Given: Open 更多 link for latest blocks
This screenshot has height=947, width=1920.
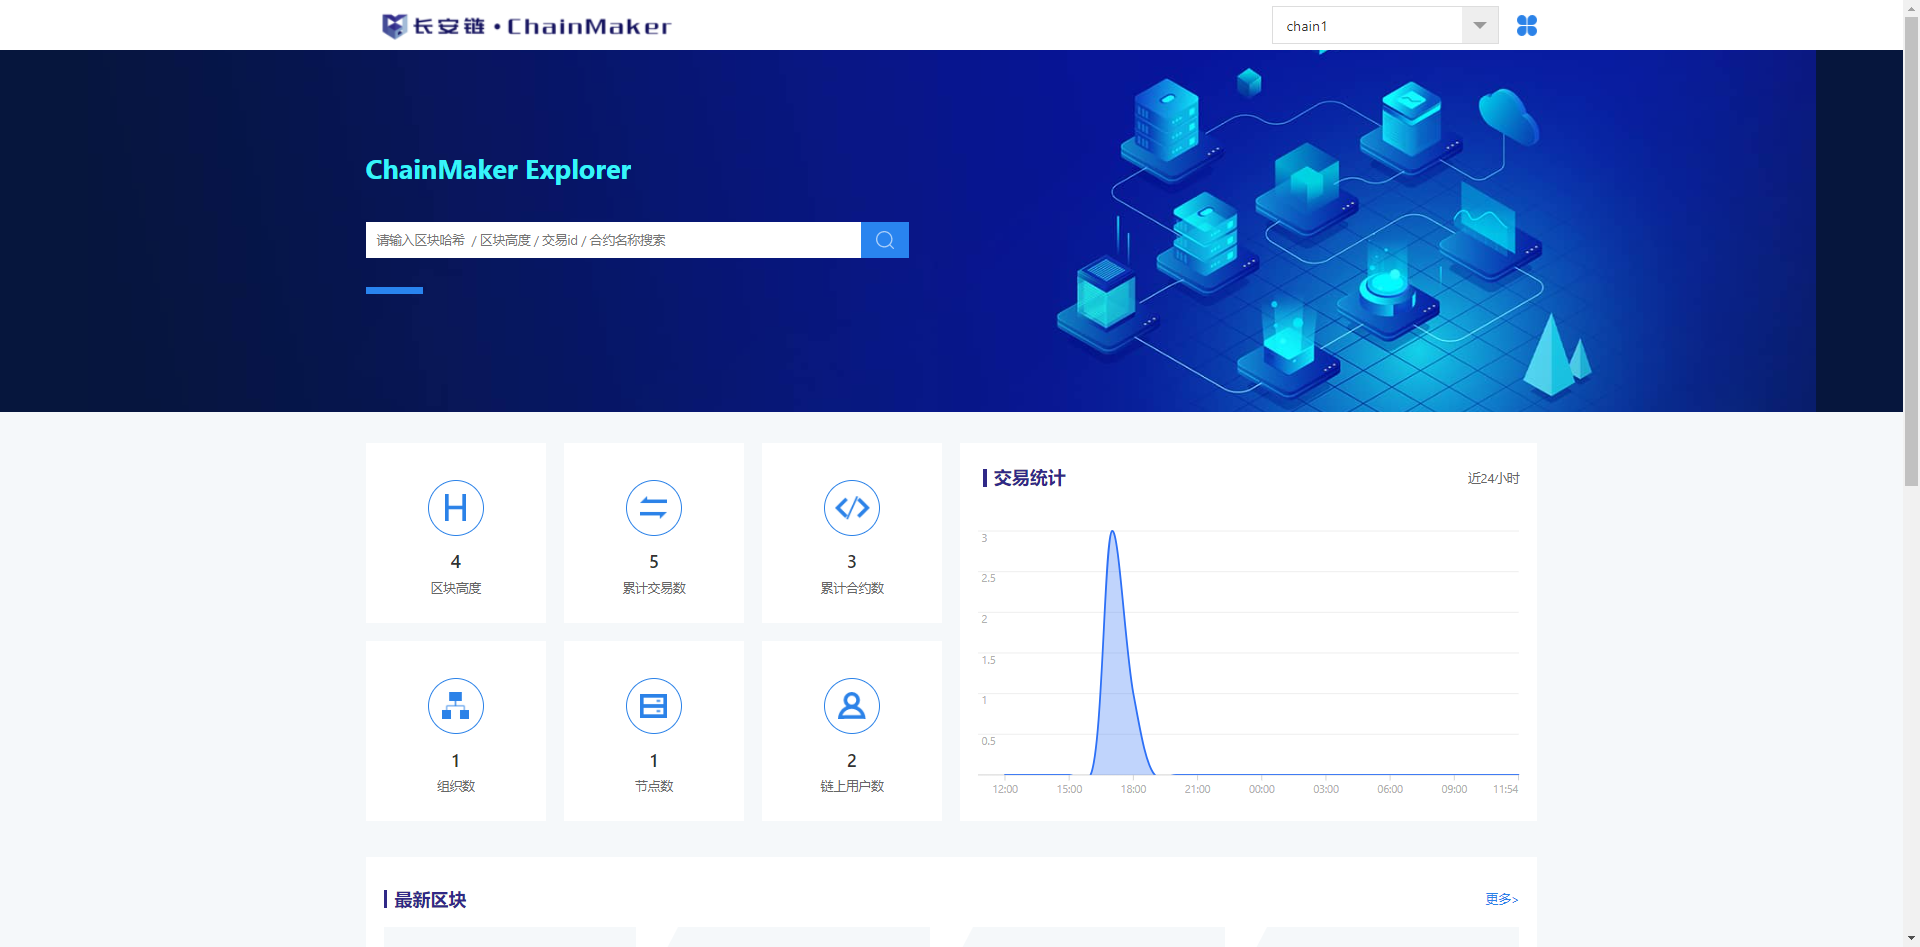Looking at the screenshot, I should [x=1502, y=899].
